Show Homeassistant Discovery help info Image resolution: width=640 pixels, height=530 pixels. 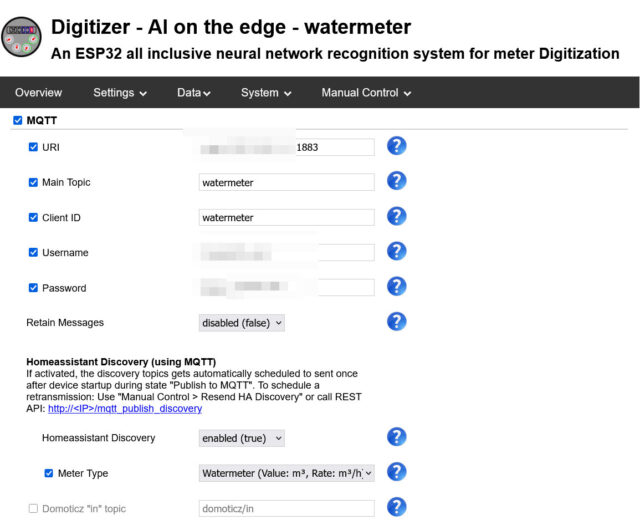point(396,437)
